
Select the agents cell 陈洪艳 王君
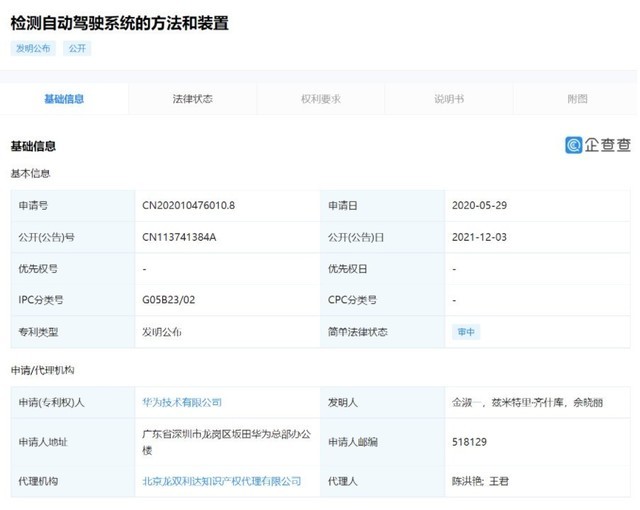coord(537,481)
